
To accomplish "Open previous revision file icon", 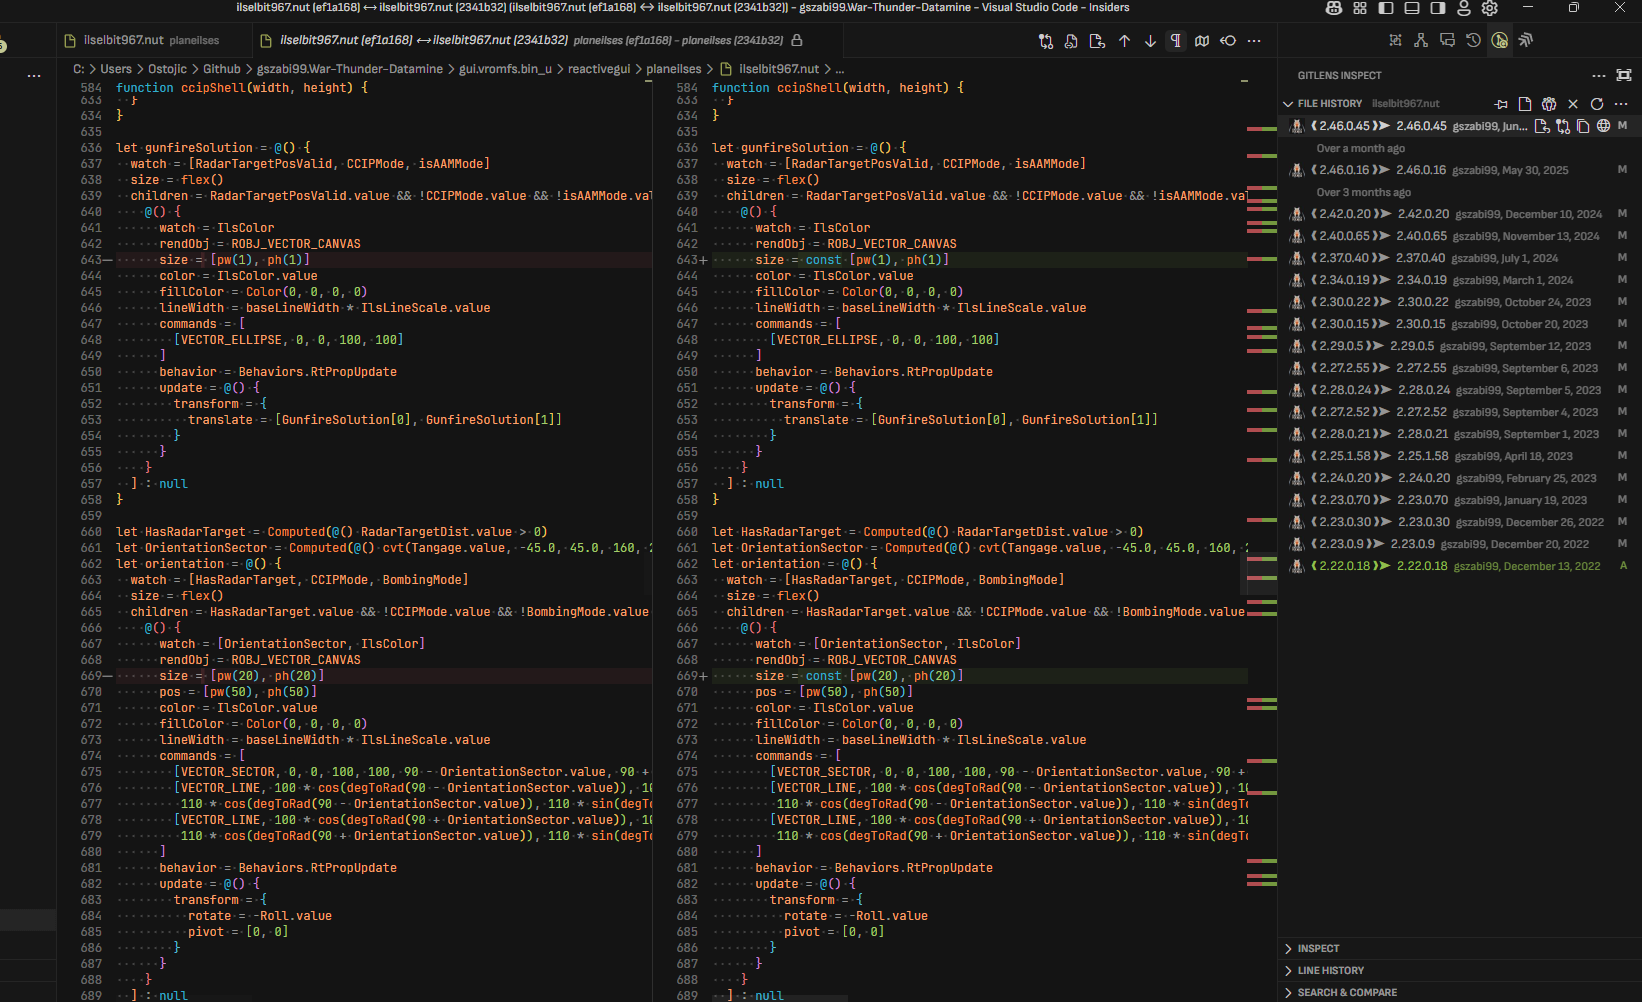I will [x=1071, y=41].
